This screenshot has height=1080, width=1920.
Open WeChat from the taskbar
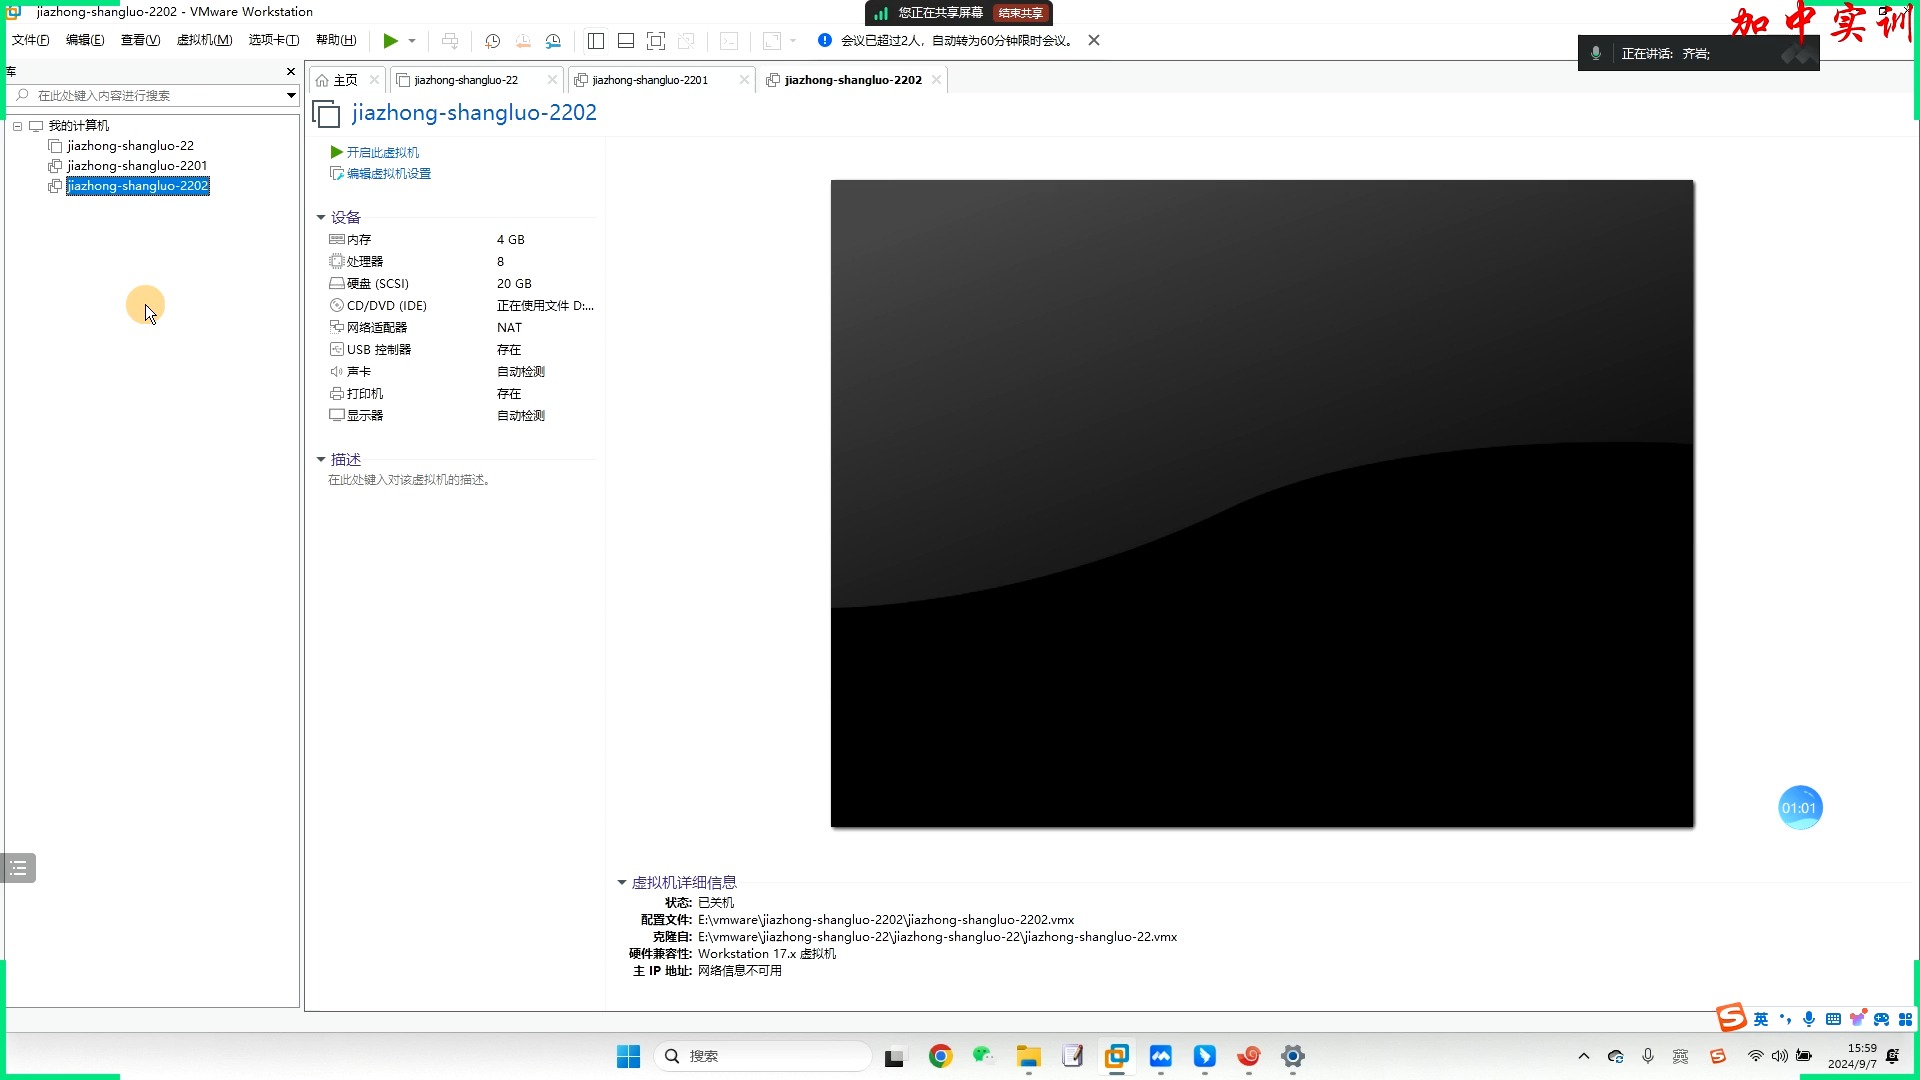coord(984,1056)
